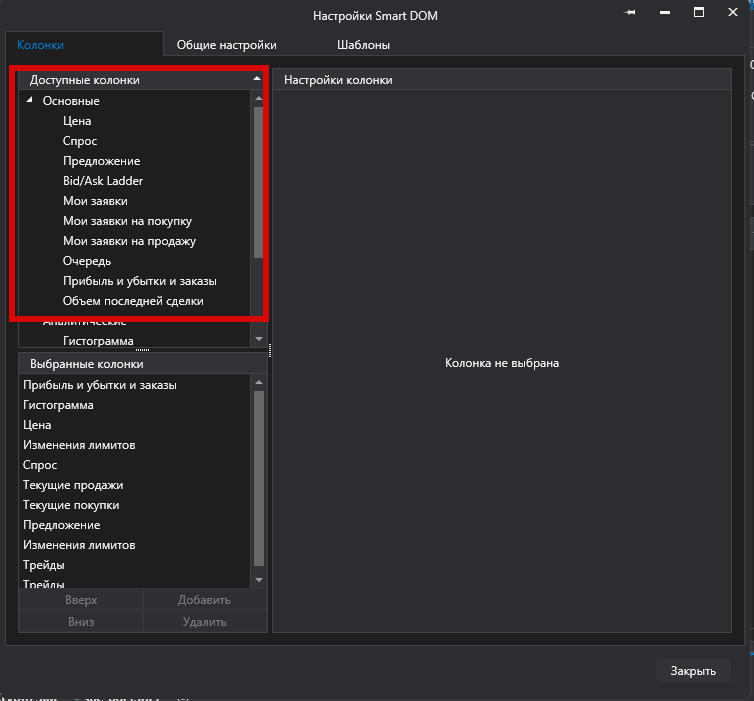Click the Вверх button

(81, 600)
